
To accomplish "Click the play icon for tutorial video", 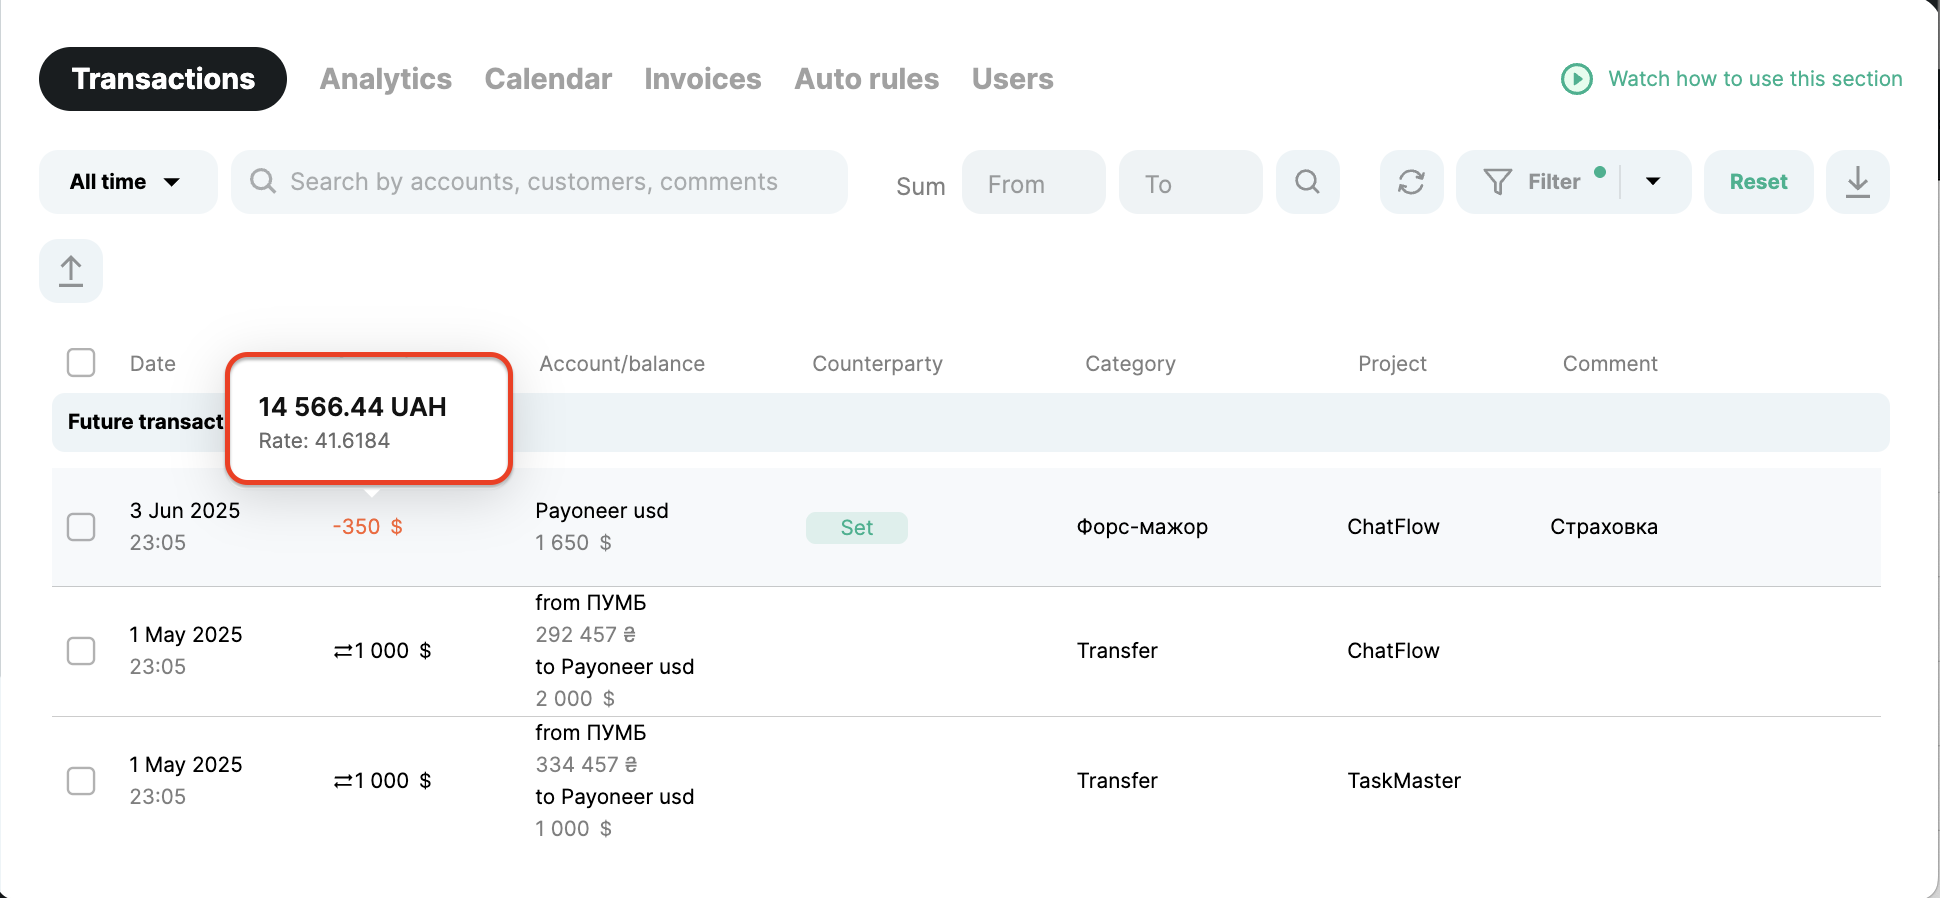I will tap(1577, 79).
